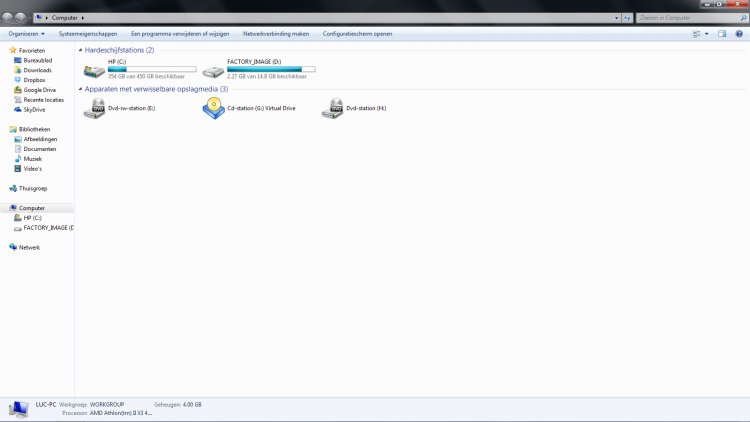
Task: Click Configuratiescherm openen
Action: tap(357, 34)
